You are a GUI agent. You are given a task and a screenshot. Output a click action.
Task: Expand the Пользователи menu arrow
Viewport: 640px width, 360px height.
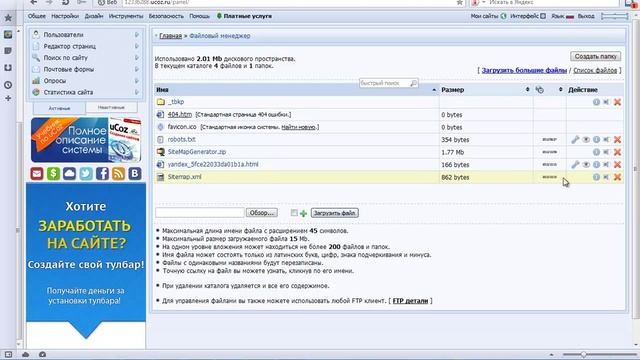(137, 35)
